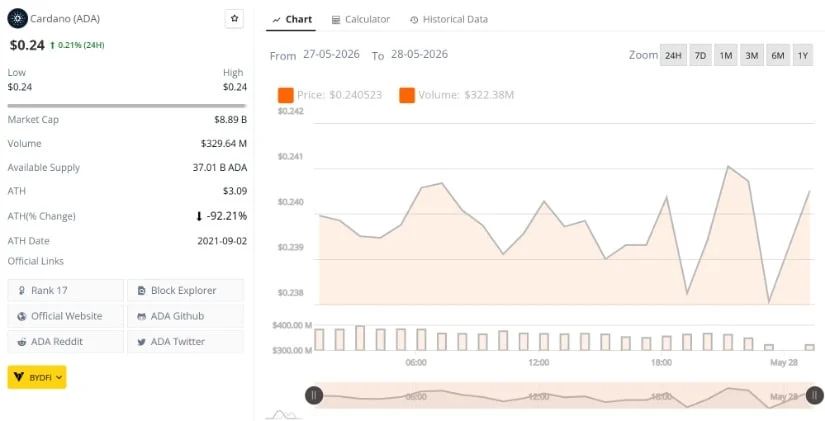Click the Twitter bird icon
This screenshot has width=825, height=421.
coord(141,342)
